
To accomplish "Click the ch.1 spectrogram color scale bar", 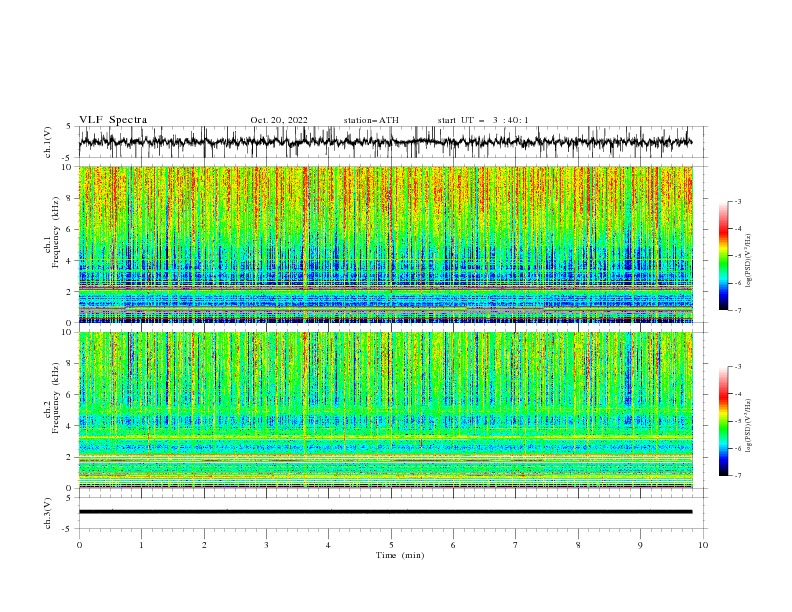I will (x=723, y=256).
